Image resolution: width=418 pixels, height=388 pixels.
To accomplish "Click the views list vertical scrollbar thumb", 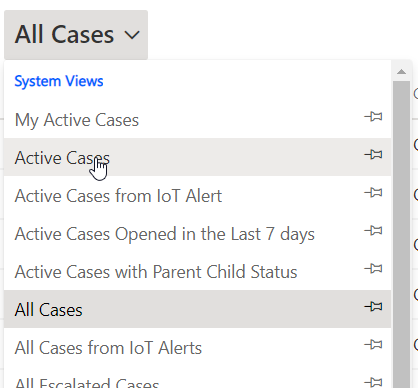I will (402, 234).
